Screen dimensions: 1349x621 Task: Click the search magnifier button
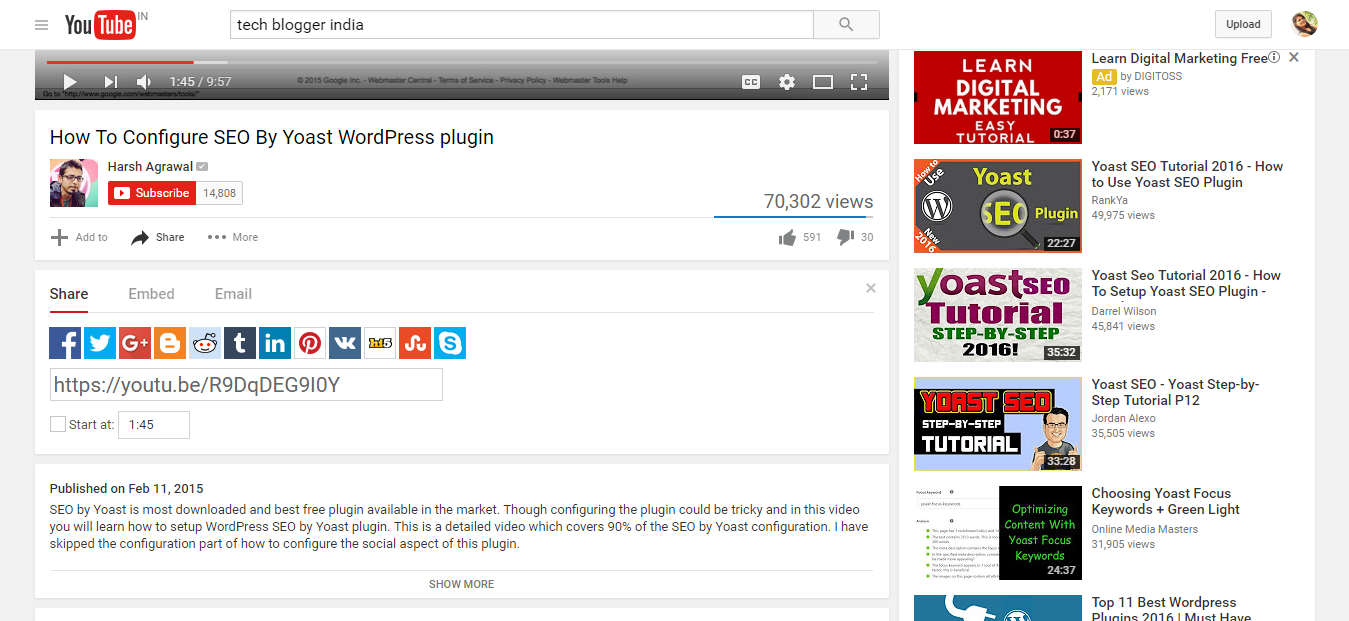click(x=846, y=25)
